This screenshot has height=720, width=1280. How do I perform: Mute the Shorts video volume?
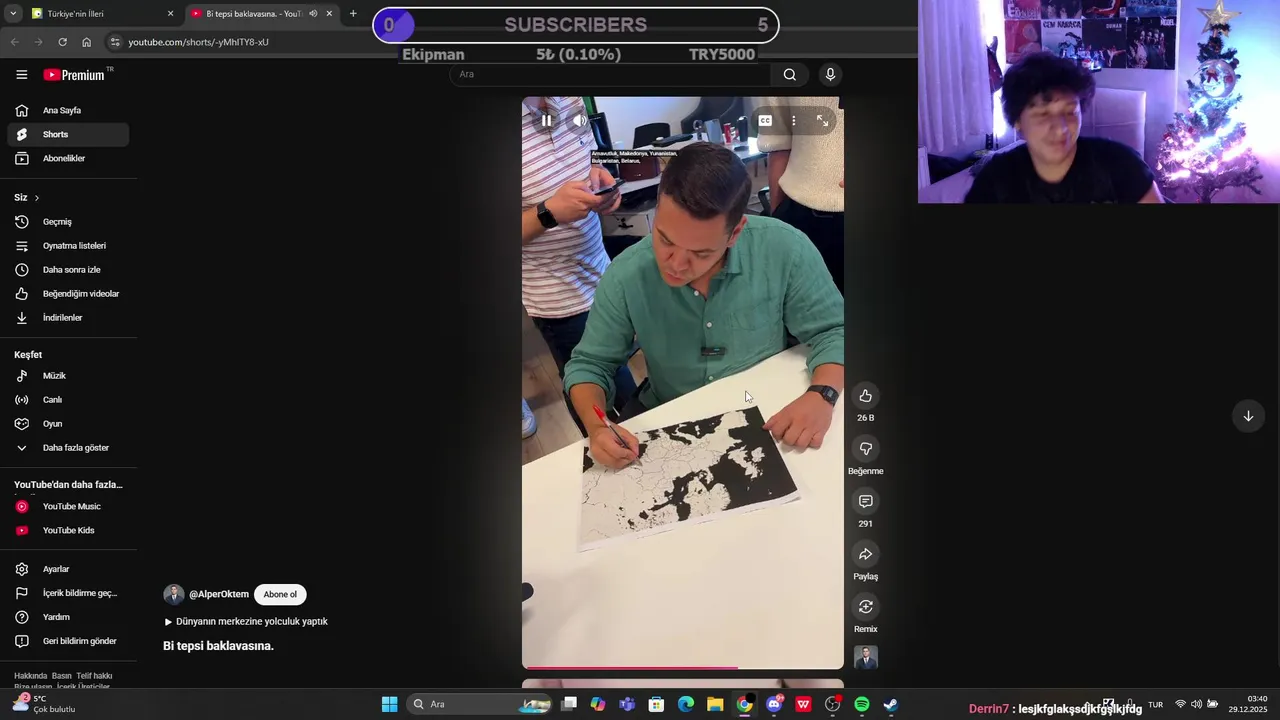point(580,121)
